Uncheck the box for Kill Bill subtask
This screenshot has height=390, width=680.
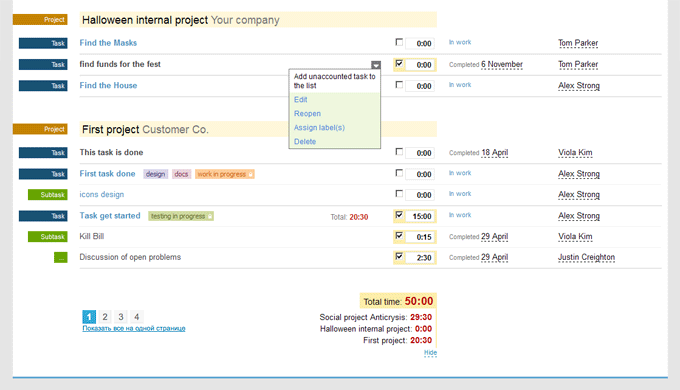coord(399,236)
